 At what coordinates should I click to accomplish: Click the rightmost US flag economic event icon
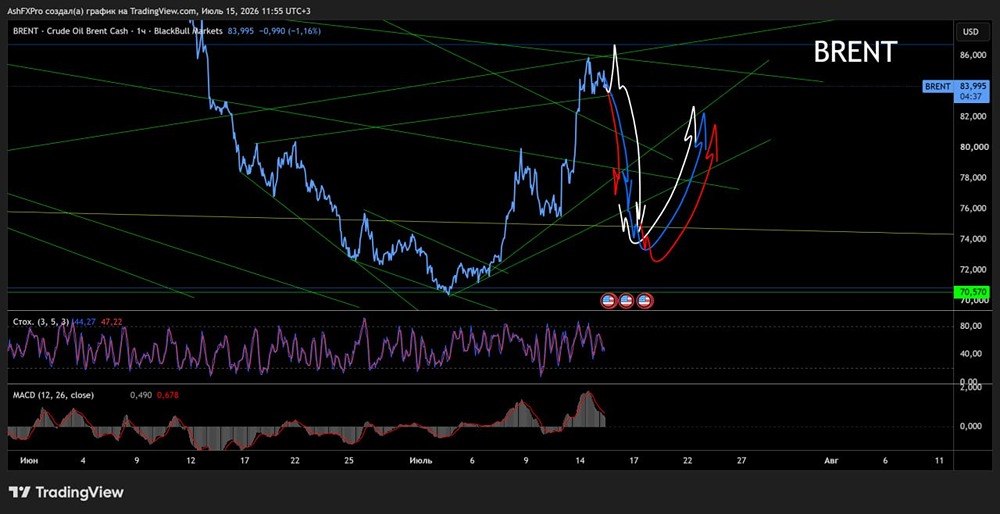click(x=645, y=301)
